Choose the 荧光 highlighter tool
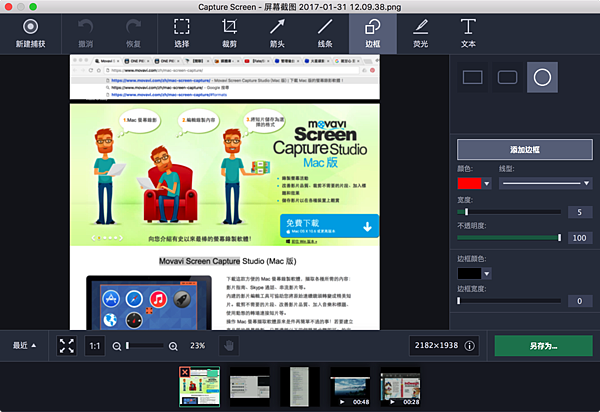Screen dimensions: 600x412 click(421, 34)
